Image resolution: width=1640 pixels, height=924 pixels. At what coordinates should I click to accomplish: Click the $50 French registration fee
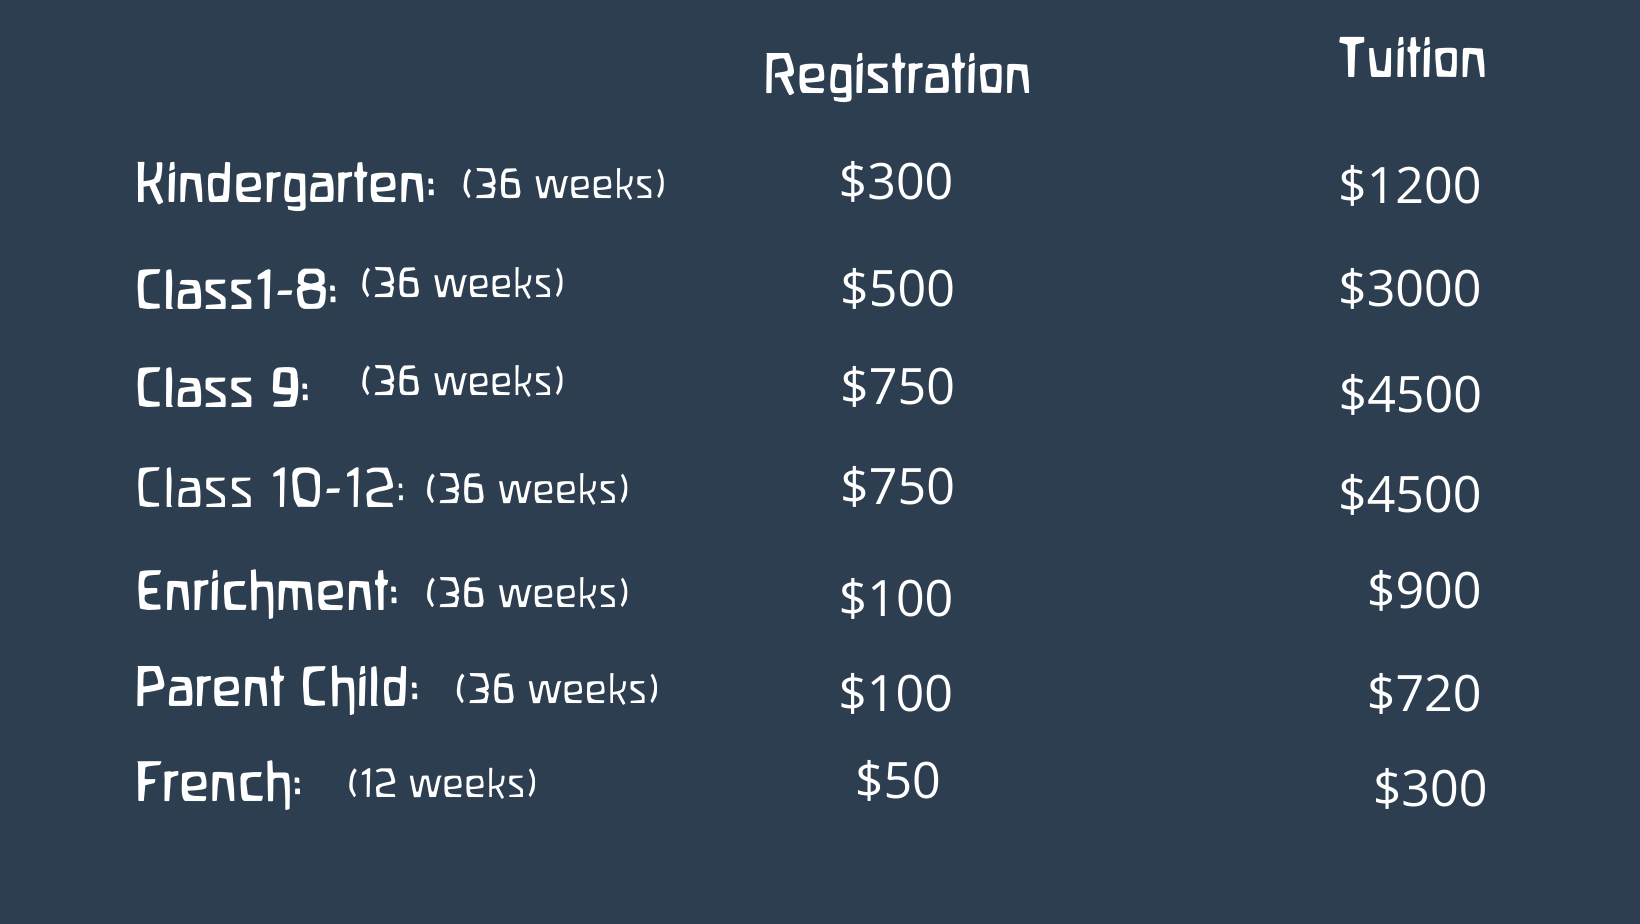coord(897,781)
